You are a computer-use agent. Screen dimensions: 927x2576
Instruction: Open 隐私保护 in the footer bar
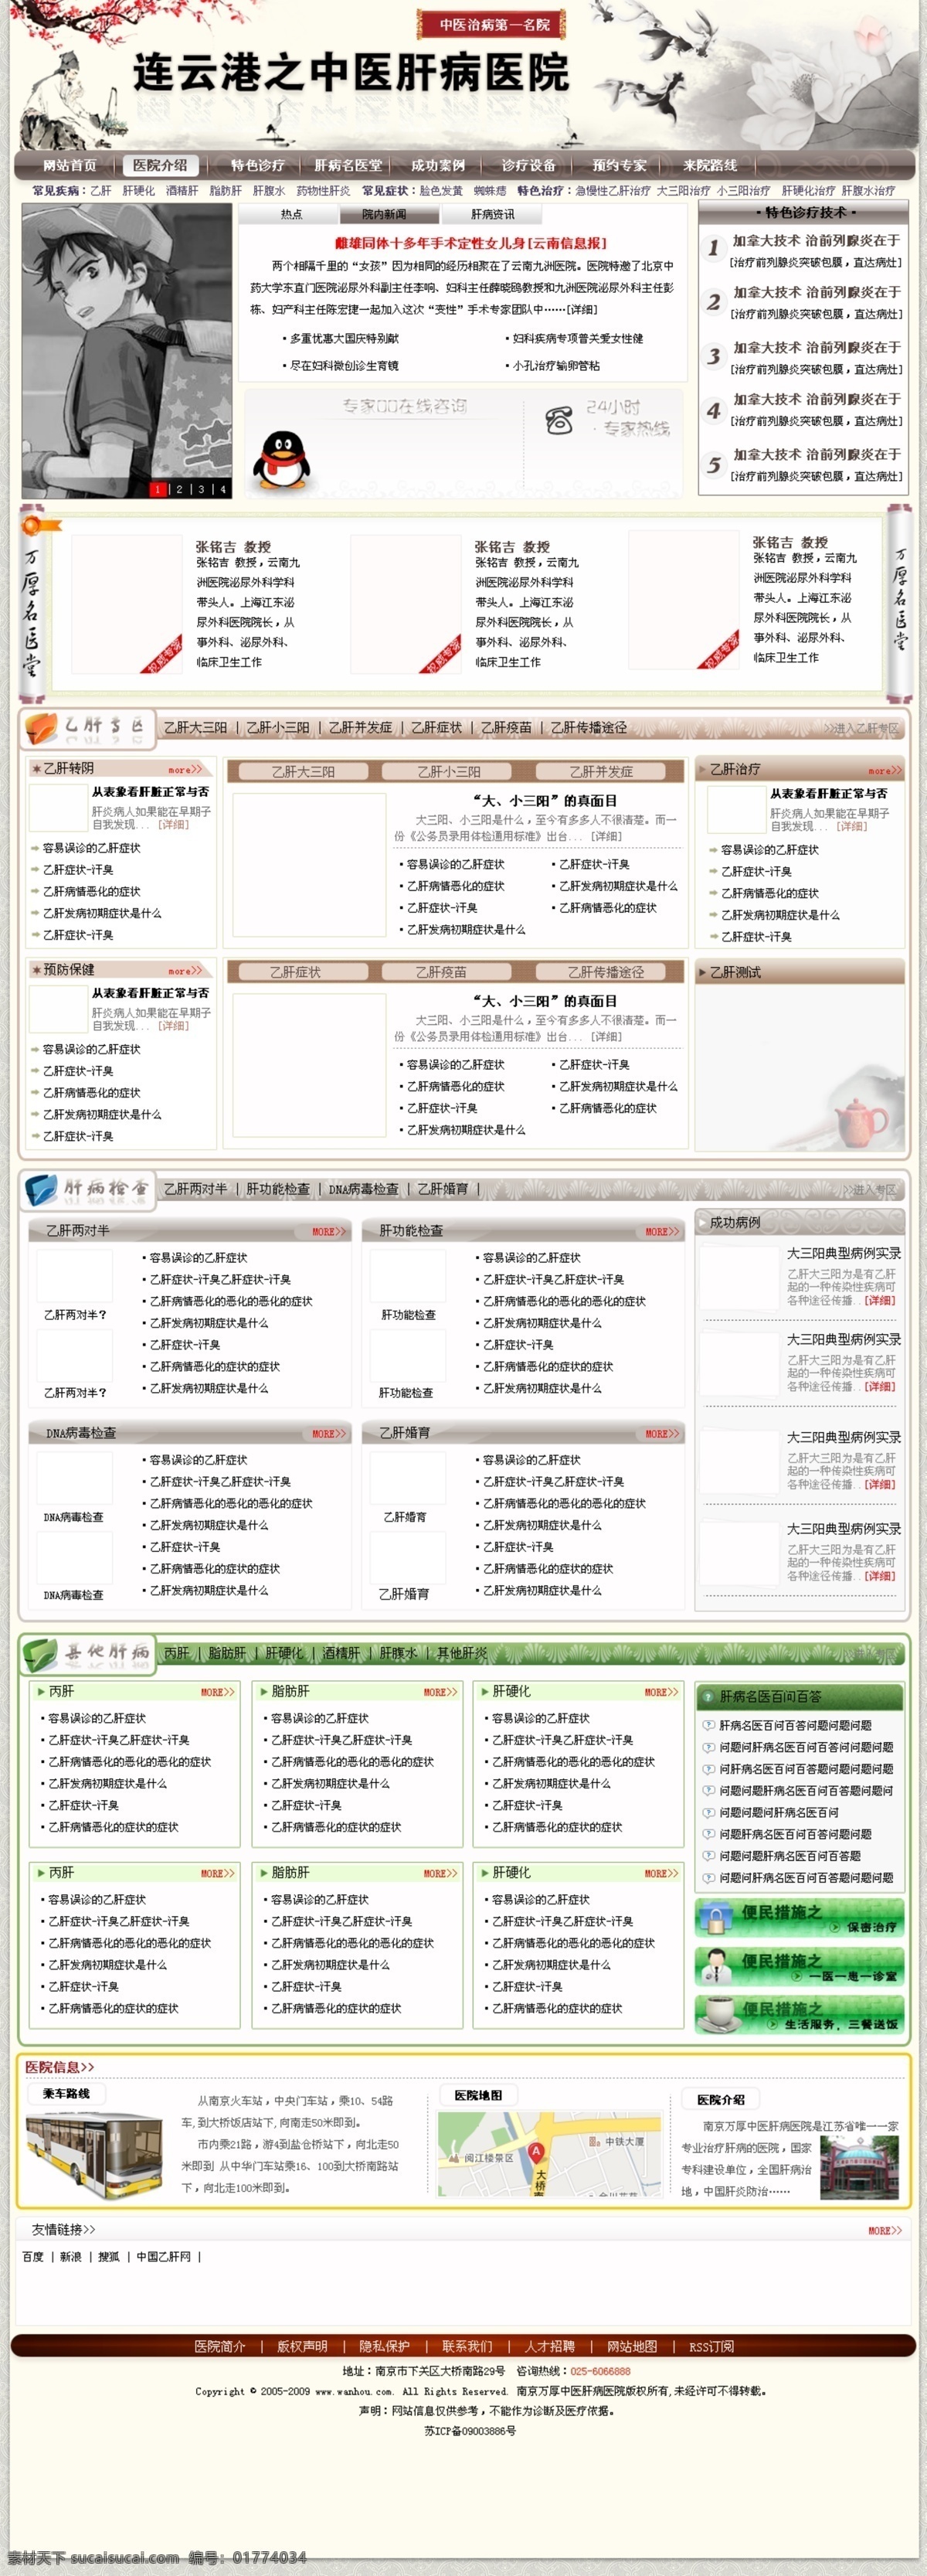point(385,2346)
